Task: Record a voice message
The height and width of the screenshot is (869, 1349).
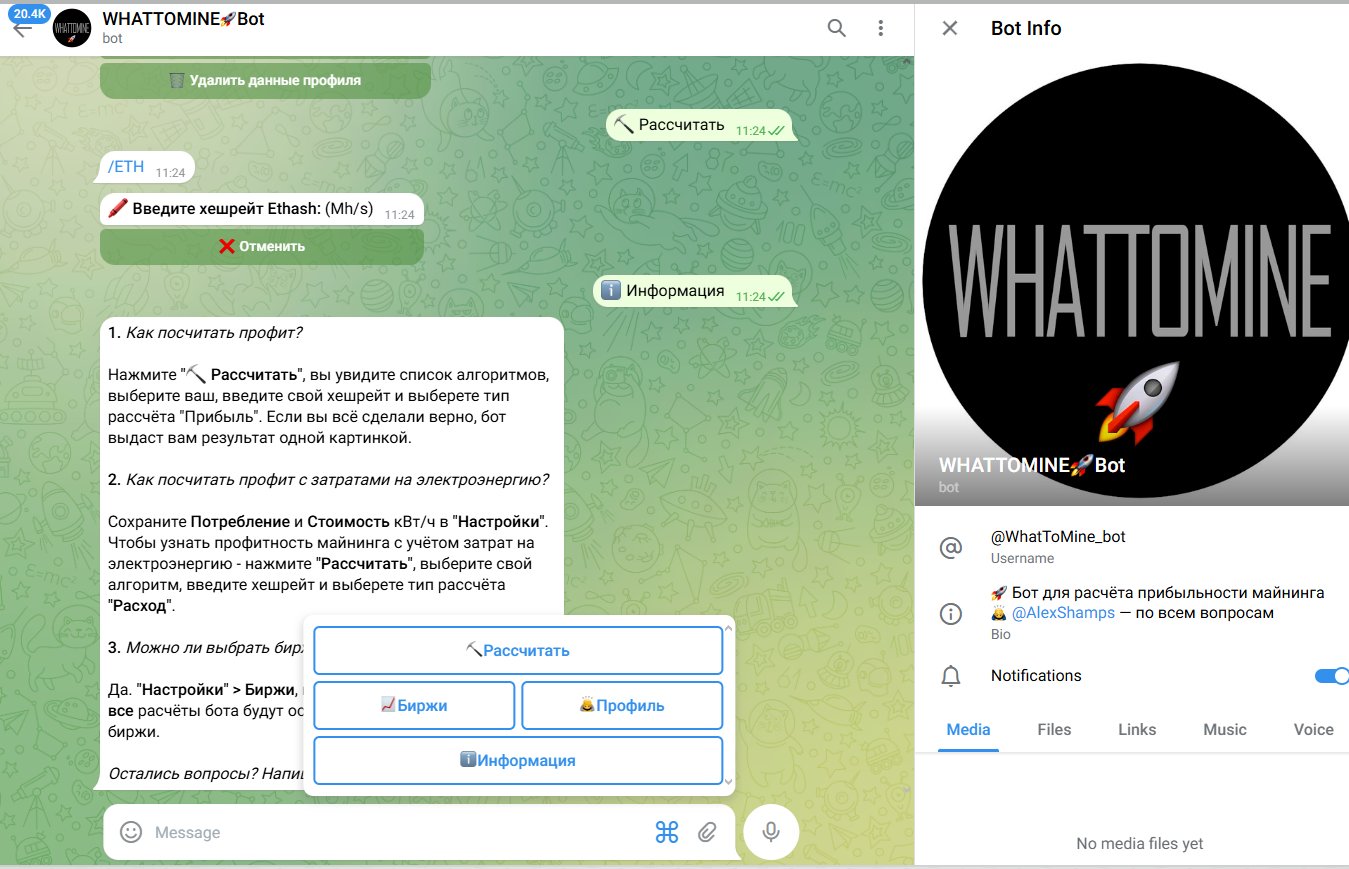Action: coord(771,832)
